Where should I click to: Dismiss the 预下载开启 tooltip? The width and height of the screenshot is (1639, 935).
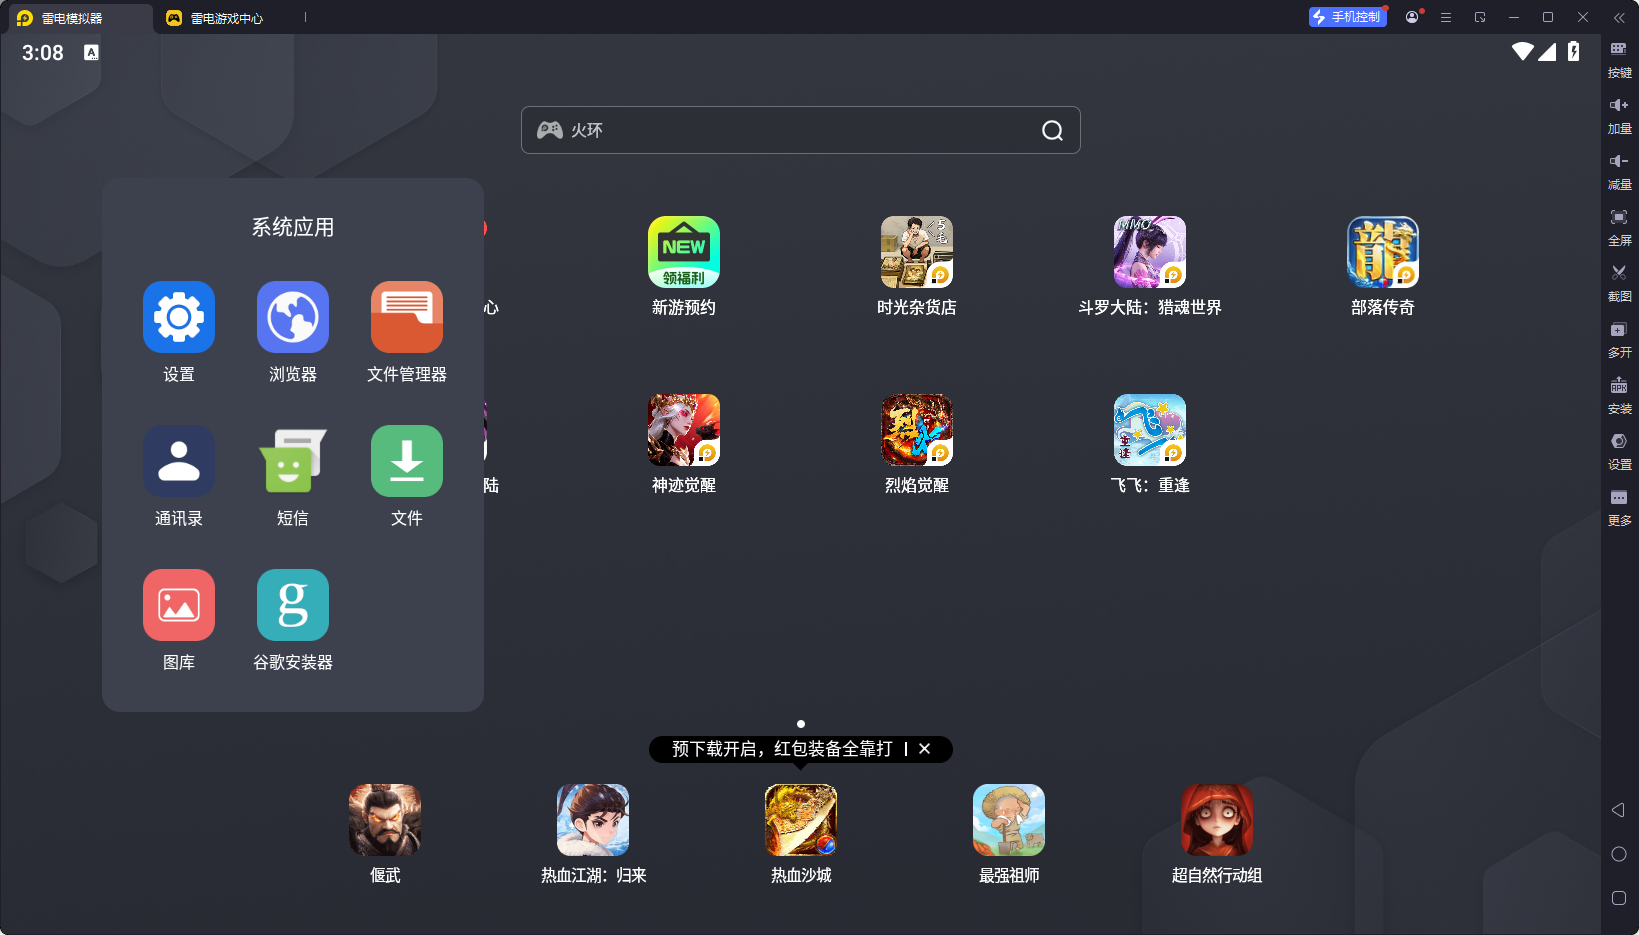point(925,749)
